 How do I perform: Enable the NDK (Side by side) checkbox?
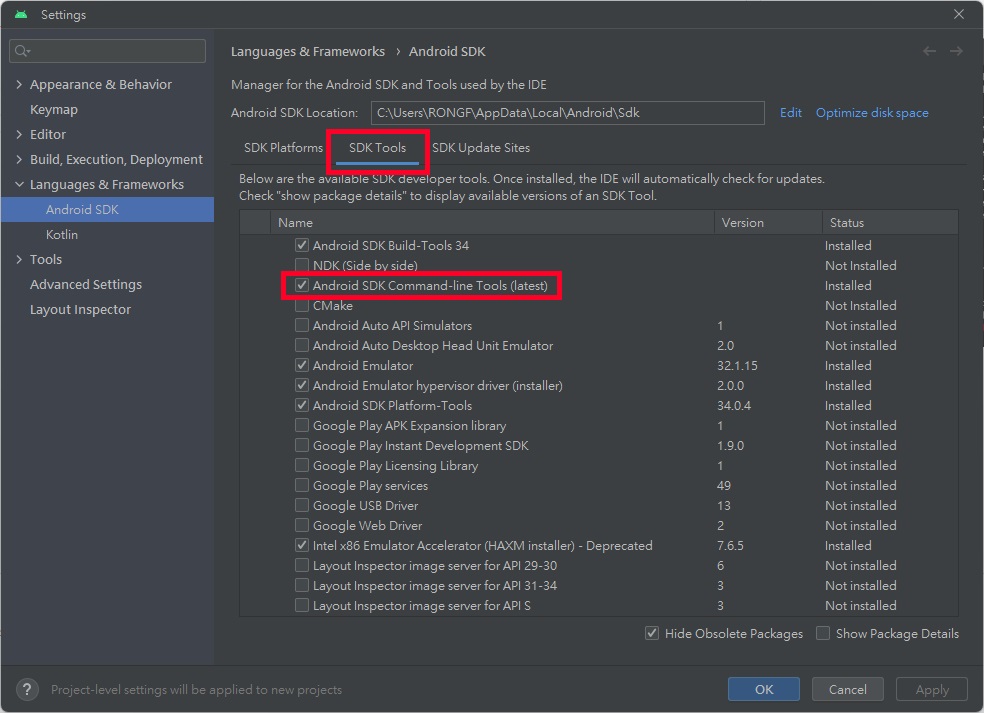(x=302, y=265)
